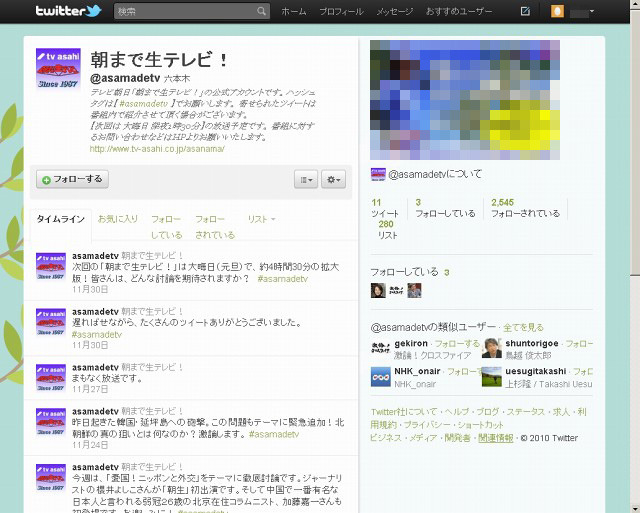640x513 pixels.
Task: Open おすすめユーザー in navigation bar
Action: 459,11
